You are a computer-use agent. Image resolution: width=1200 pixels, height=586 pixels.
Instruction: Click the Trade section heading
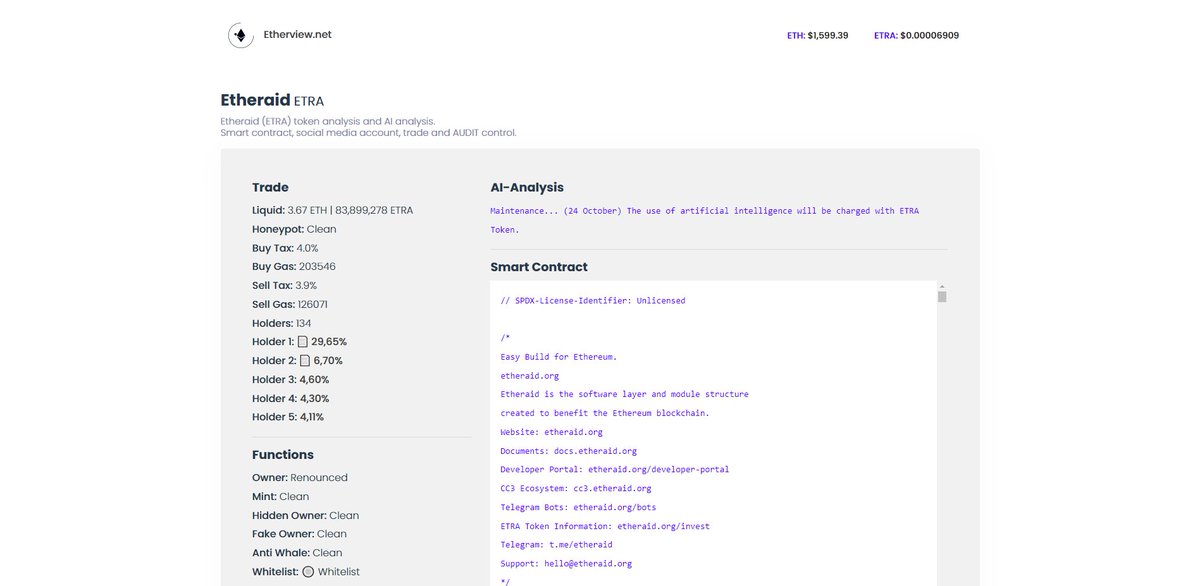tap(270, 187)
